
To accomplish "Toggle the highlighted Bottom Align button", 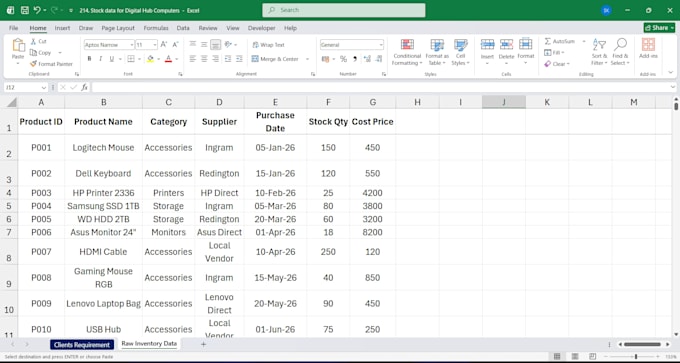I will tap(216, 45).
